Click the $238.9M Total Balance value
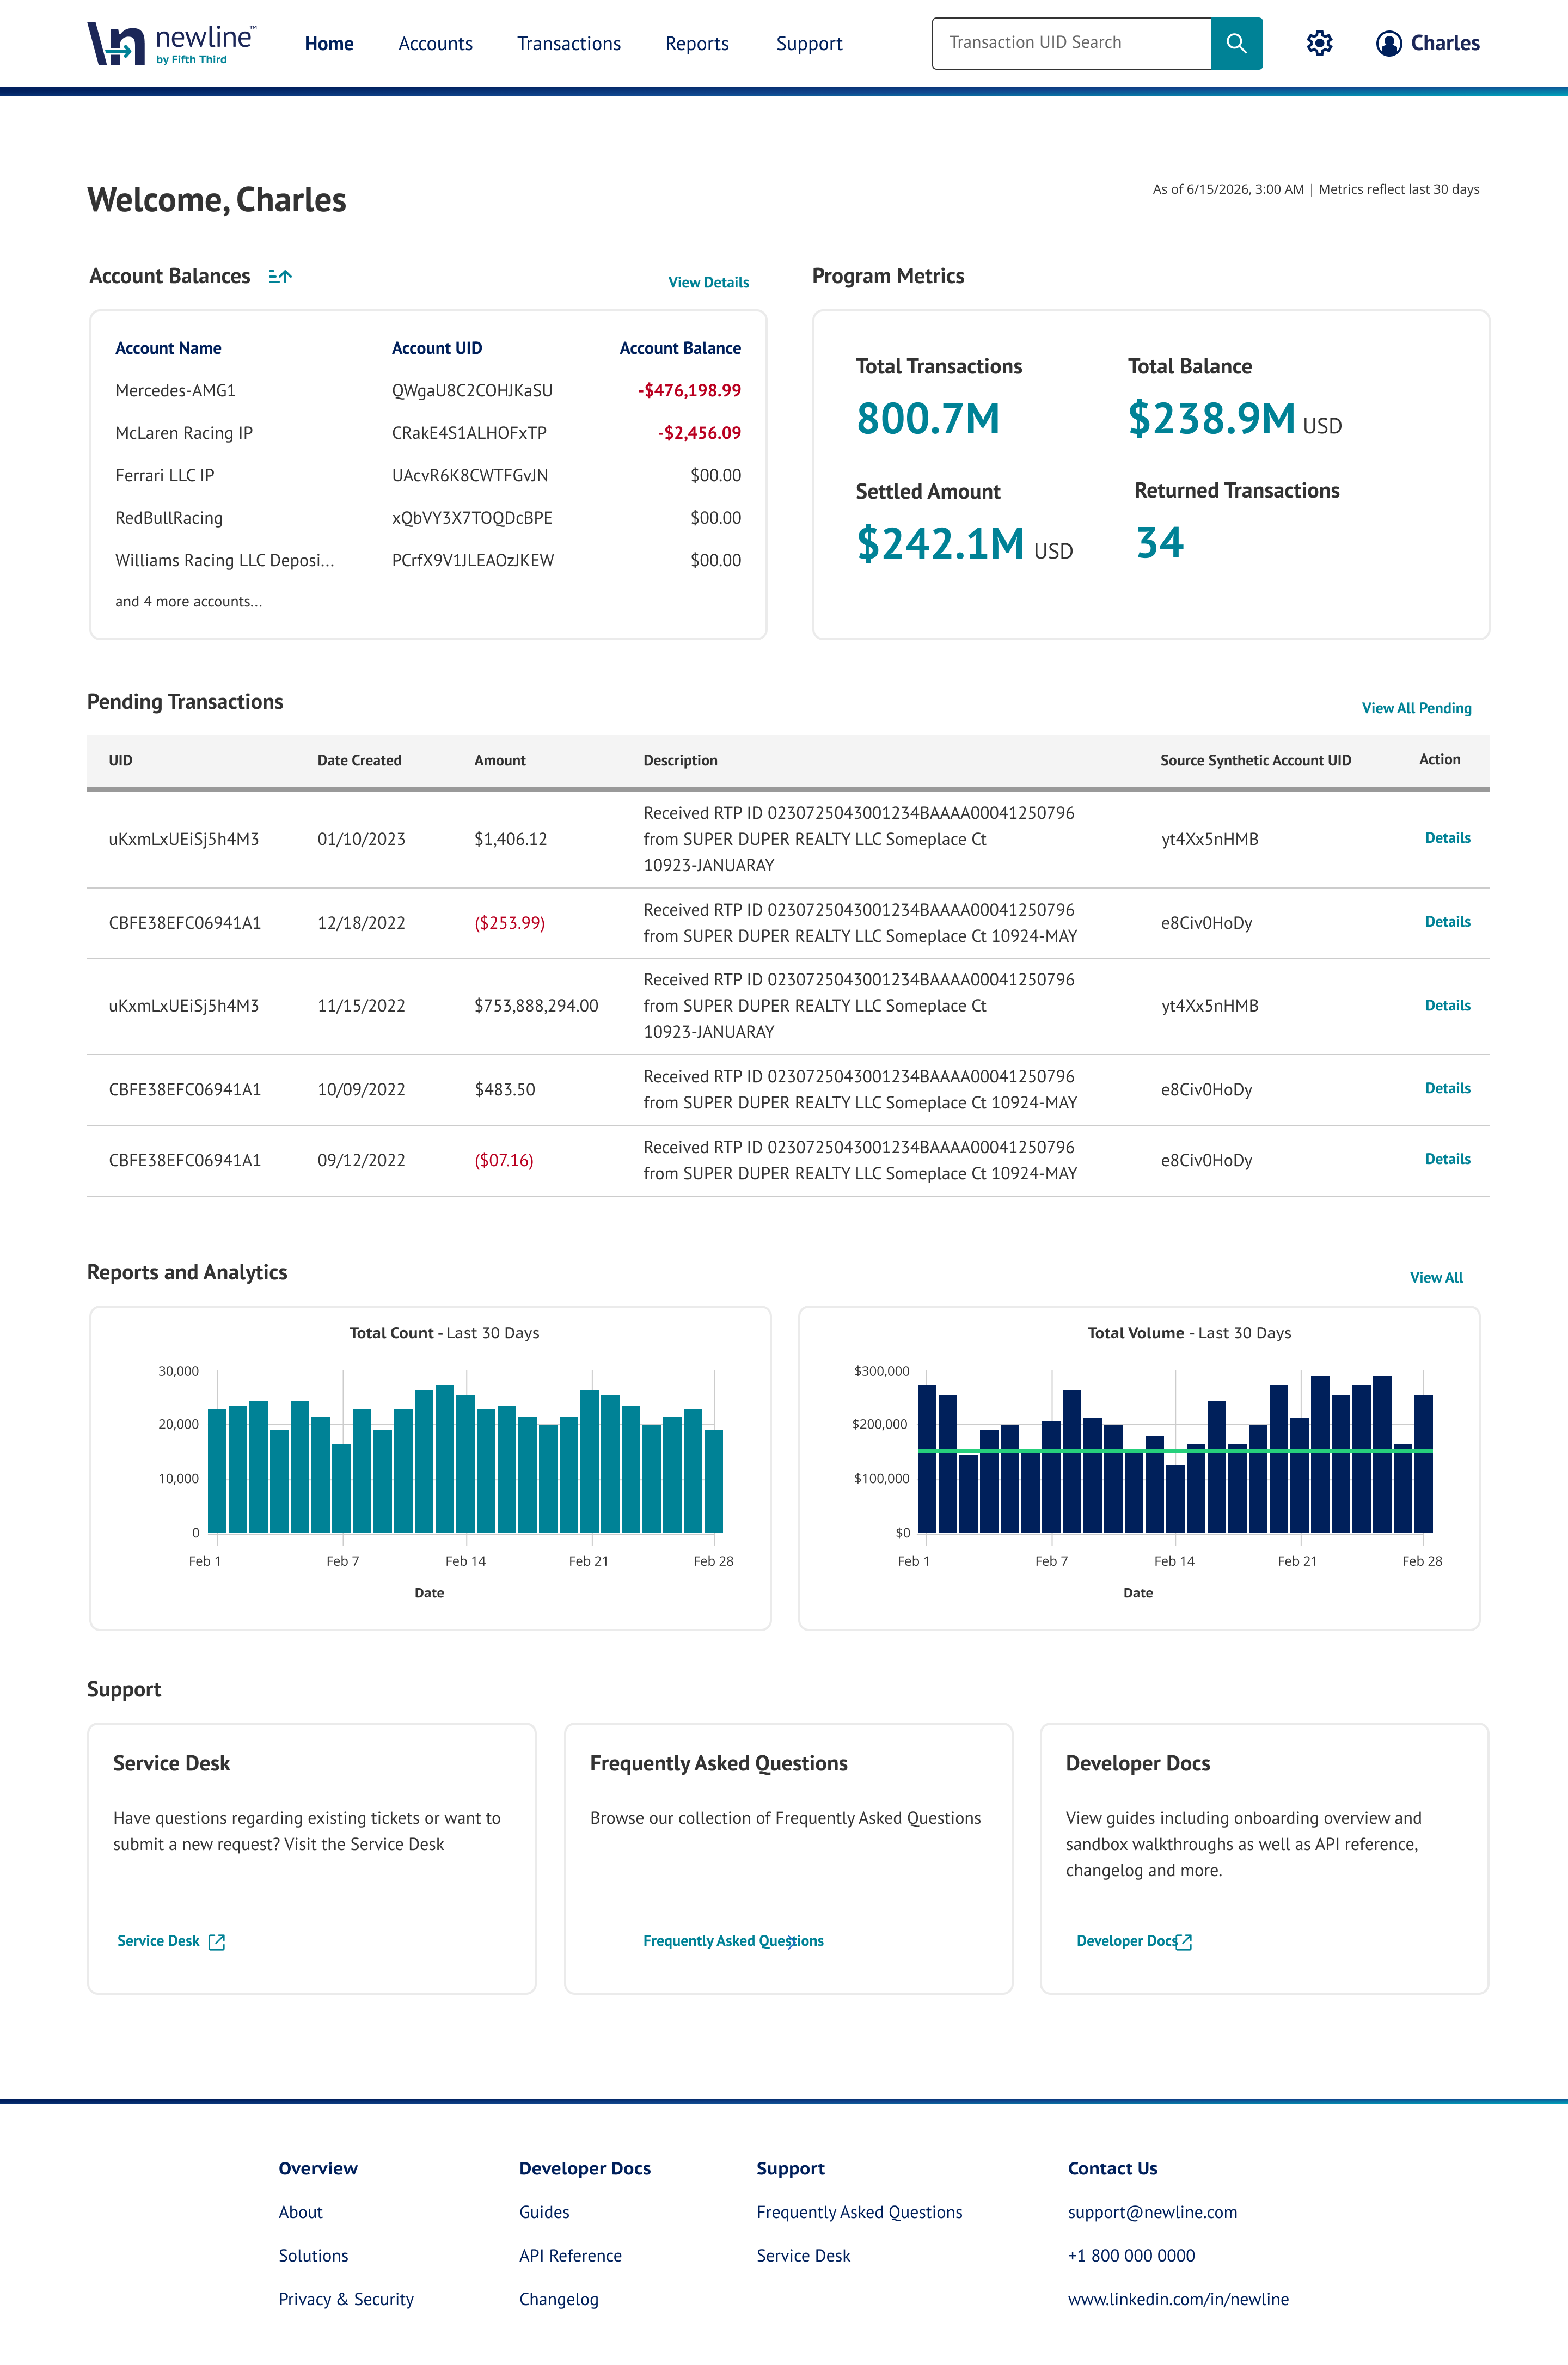Image resolution: width=1568 pixels, height=2365 pixels. 1211,418
